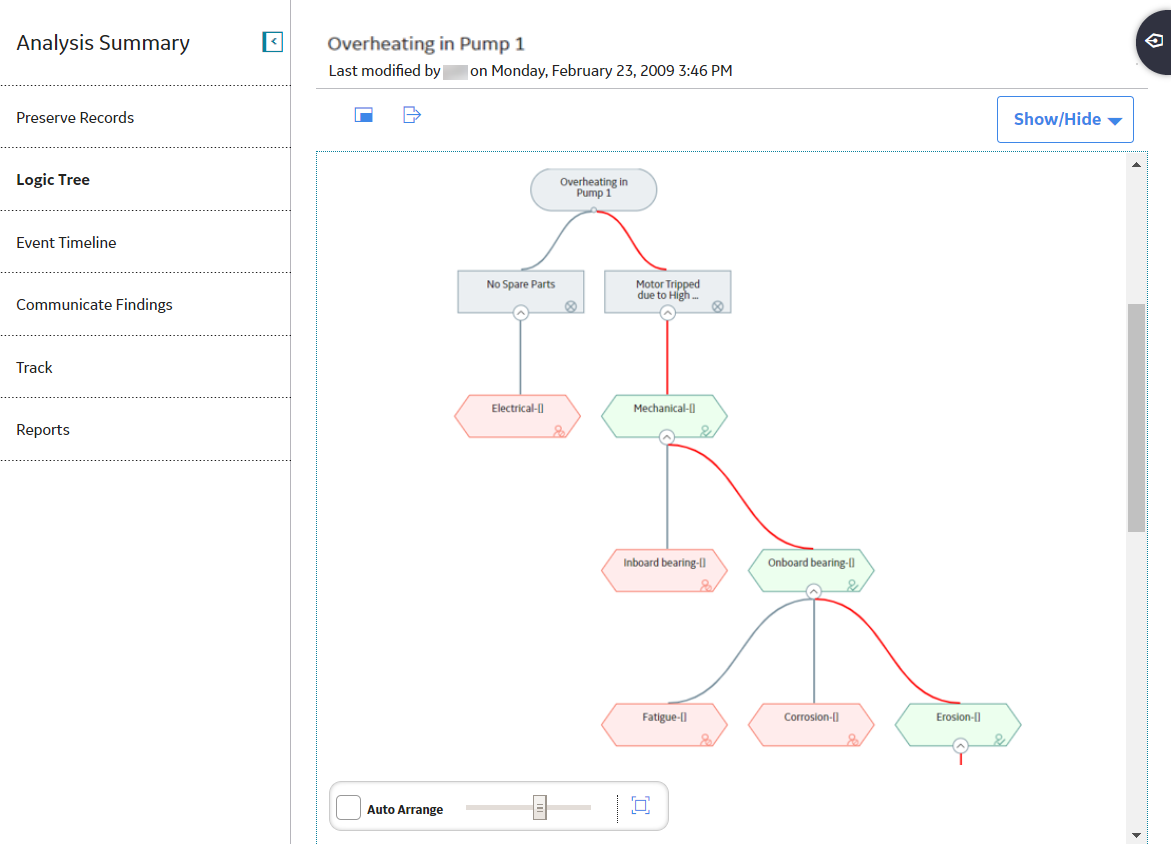Go to Track section
Viewport: 1171px width, 844px height.
[x=146, y=367]
